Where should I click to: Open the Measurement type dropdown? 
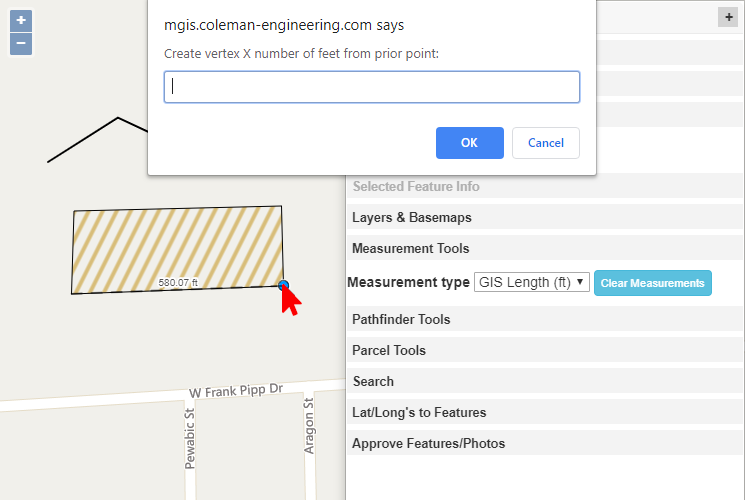[x=530, y=283]
